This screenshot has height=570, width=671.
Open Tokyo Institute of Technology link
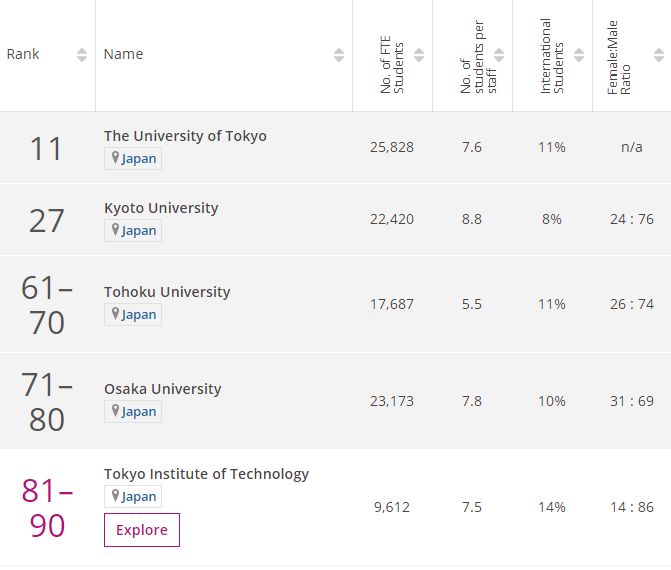pos(206,474)
